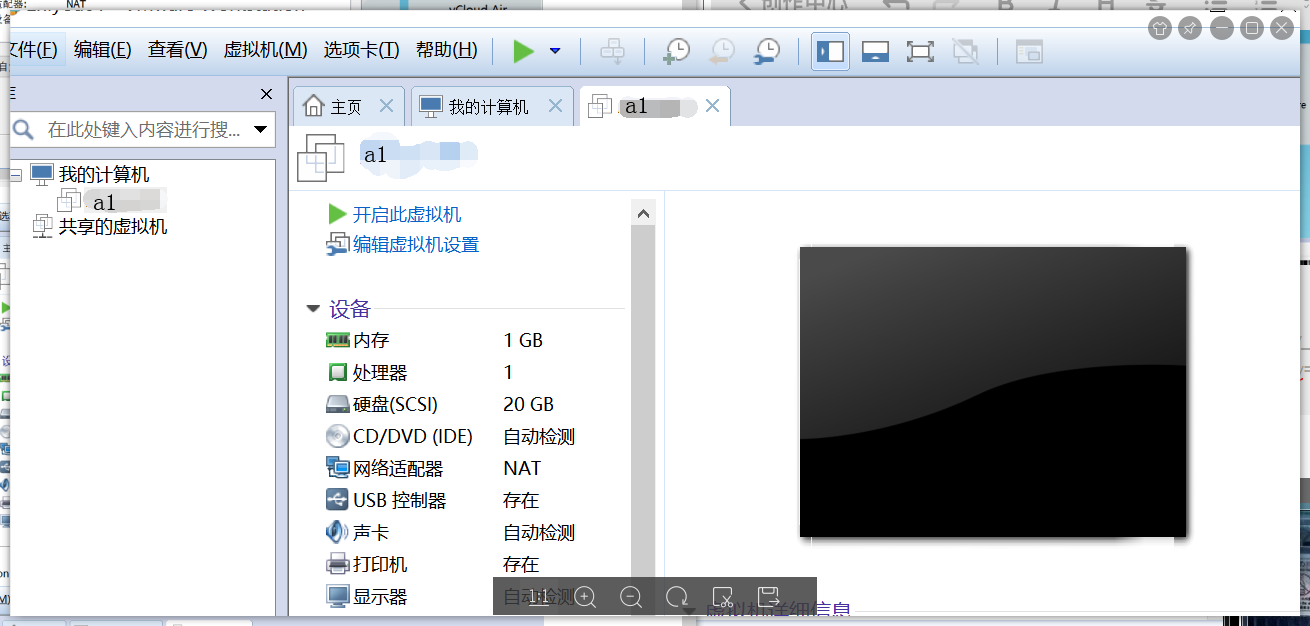
Task: Open the 选项卡(T) menu
Action: pos(361,50)
